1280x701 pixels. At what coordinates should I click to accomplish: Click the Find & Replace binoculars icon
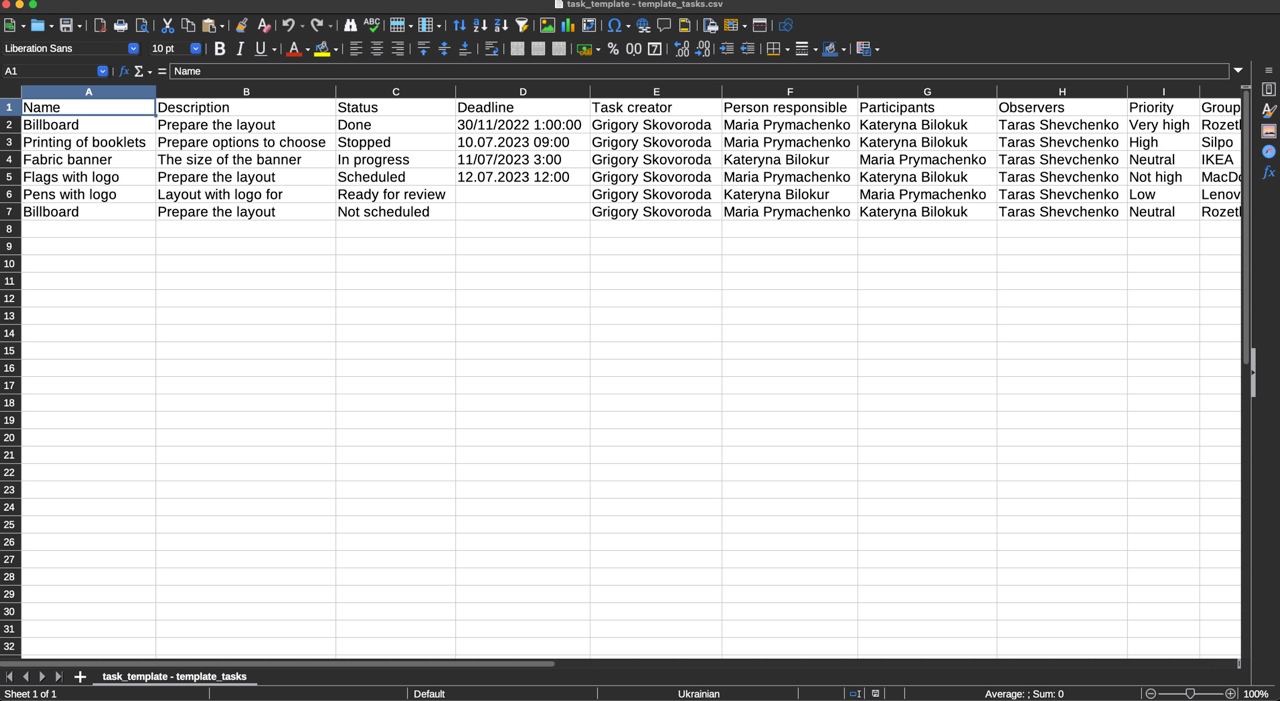[x=350, y=25]
